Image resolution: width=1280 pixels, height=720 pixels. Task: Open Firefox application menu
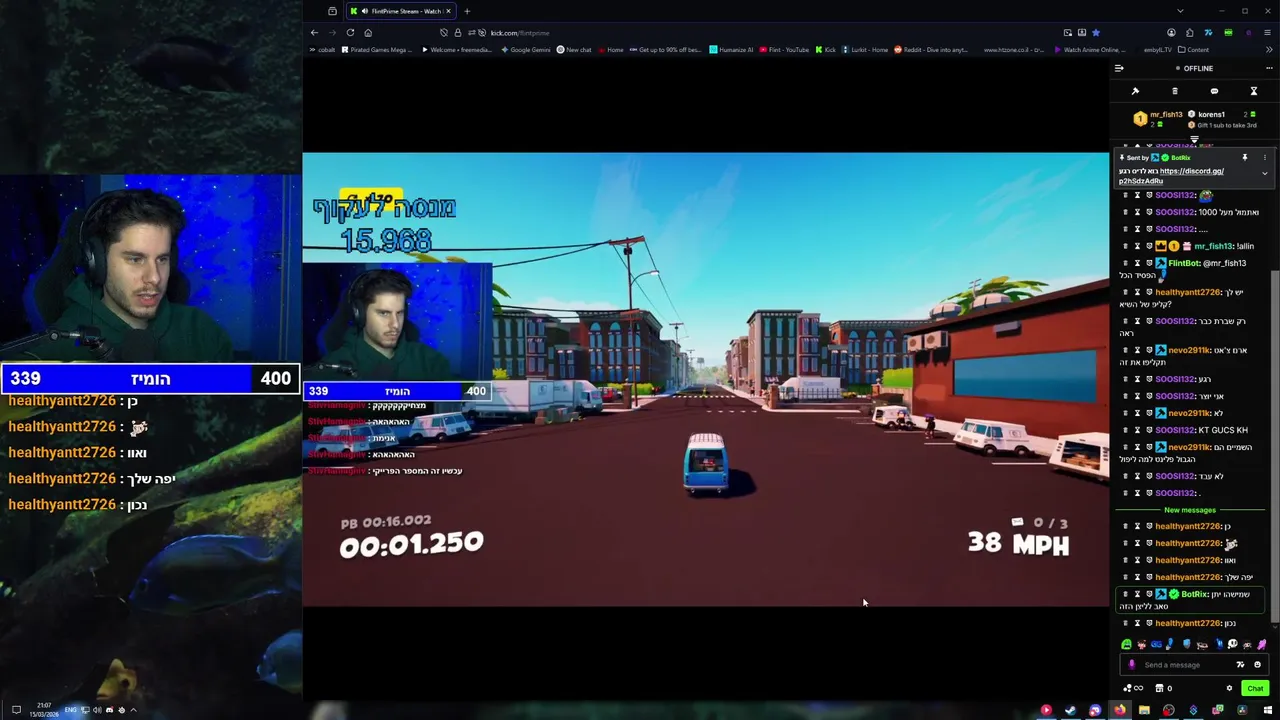pyautogui.click(x=1269, y=33)
